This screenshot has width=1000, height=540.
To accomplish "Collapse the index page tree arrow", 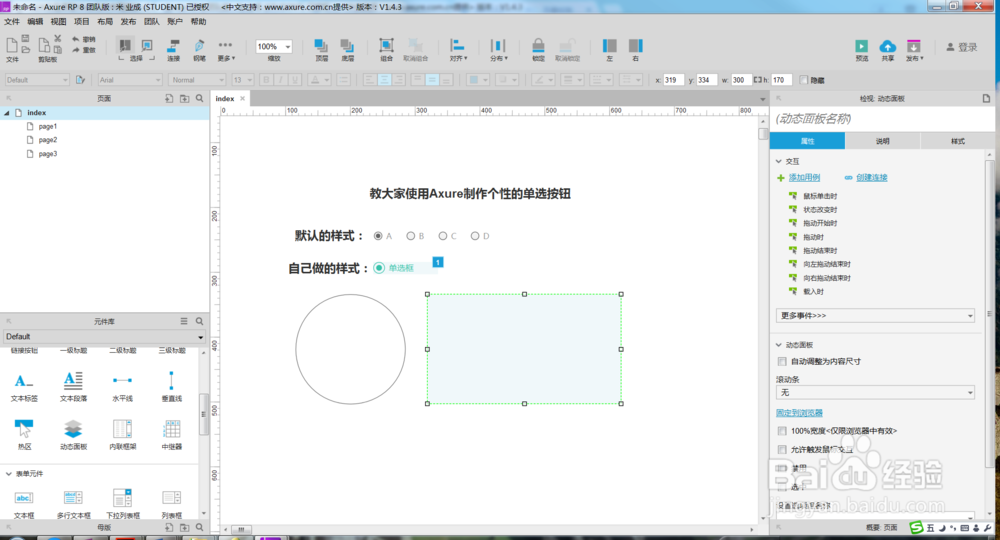I will pyautogui.click(x=7, y=113).
